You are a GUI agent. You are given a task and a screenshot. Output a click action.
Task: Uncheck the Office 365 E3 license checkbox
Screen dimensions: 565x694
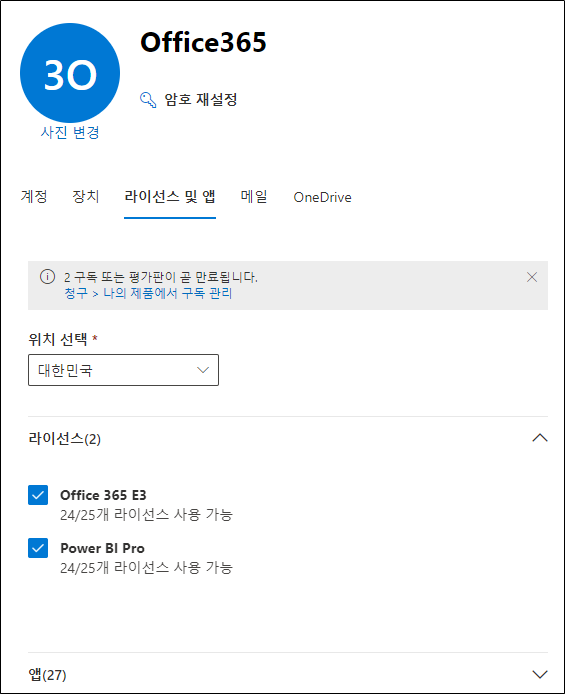(x=38, y=495)
